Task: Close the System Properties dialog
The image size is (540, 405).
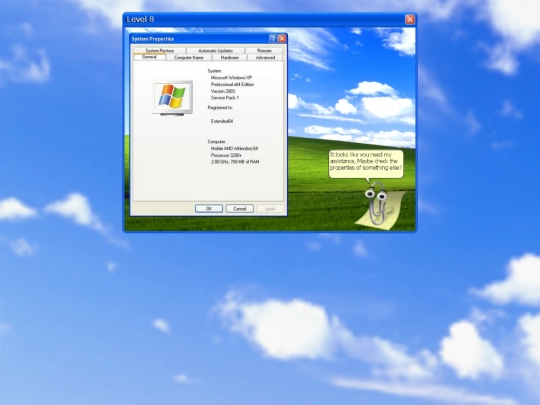Action: (282, 39)
